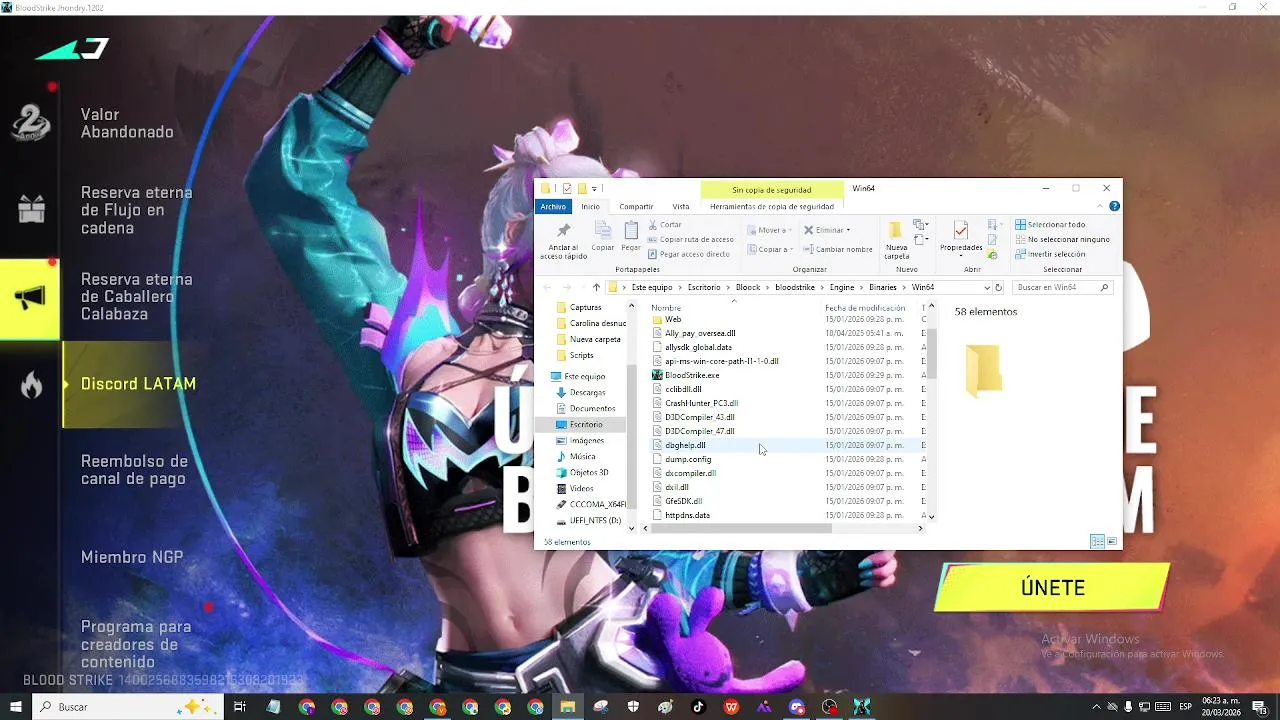The height and width of the screenshot is (720, 1280).
Task: Click bloodstrike in the address path
Action: click(795, 287)
